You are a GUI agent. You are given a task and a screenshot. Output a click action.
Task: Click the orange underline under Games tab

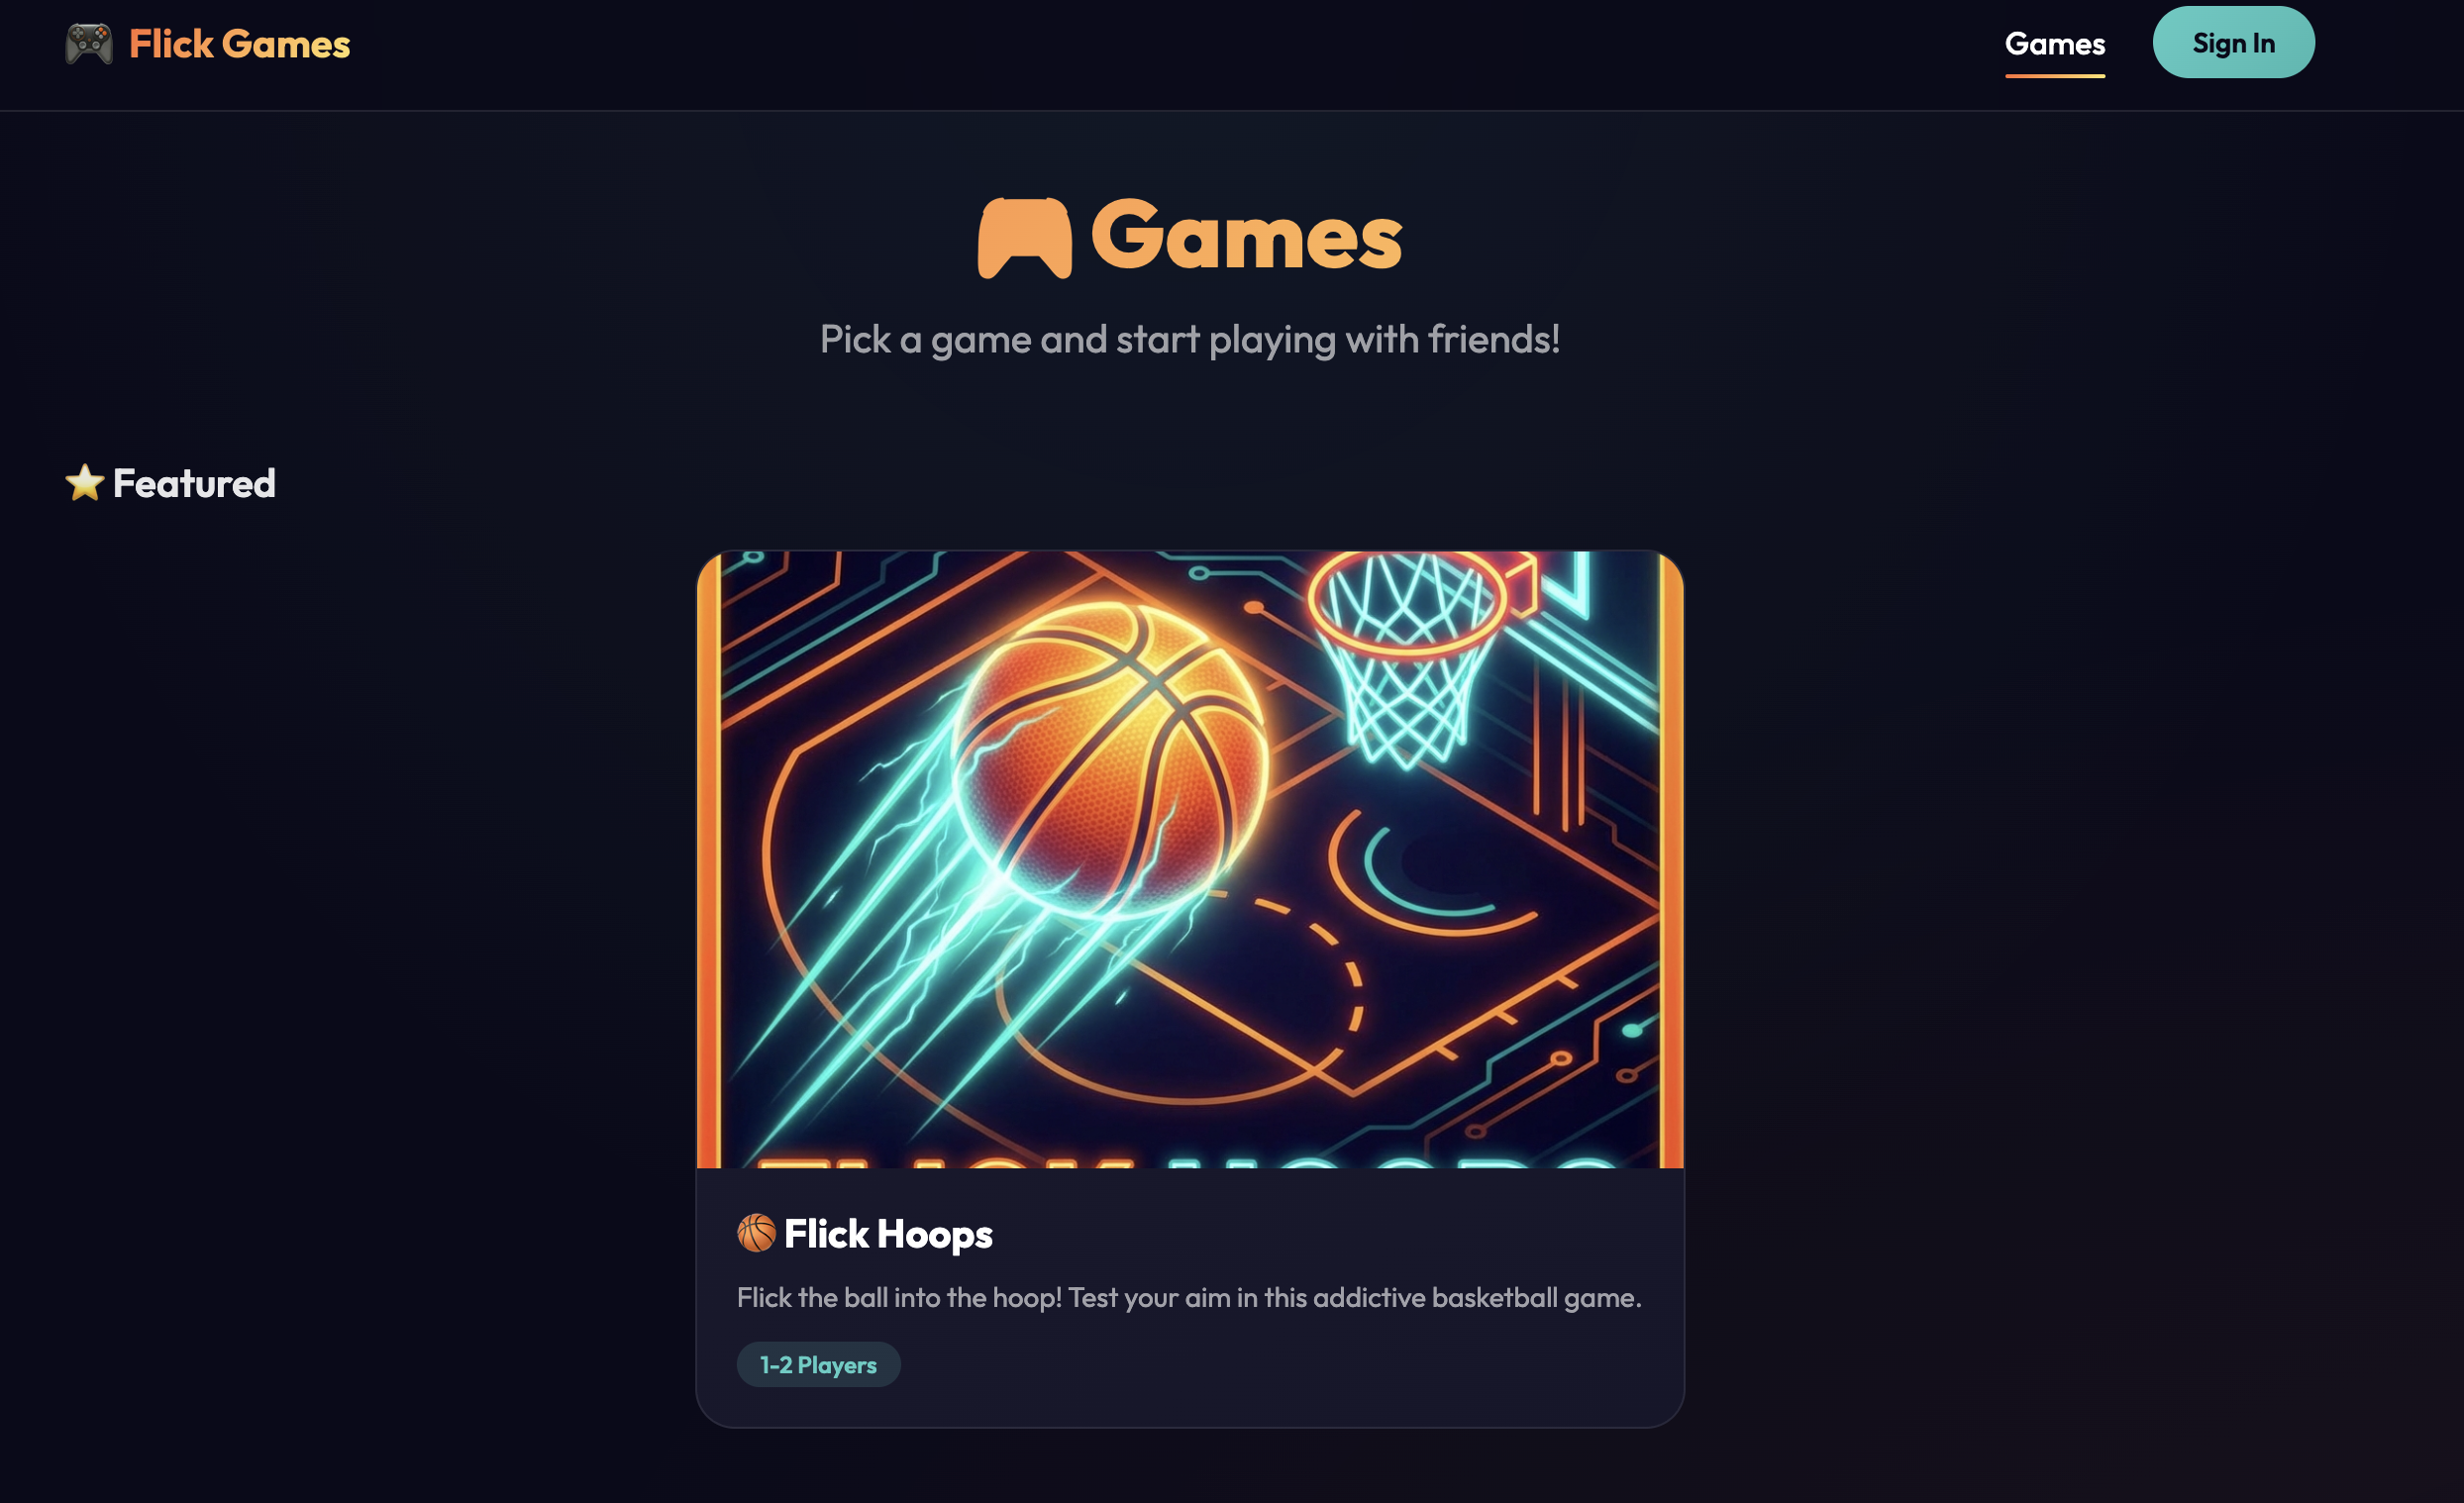coord(2054,75)
